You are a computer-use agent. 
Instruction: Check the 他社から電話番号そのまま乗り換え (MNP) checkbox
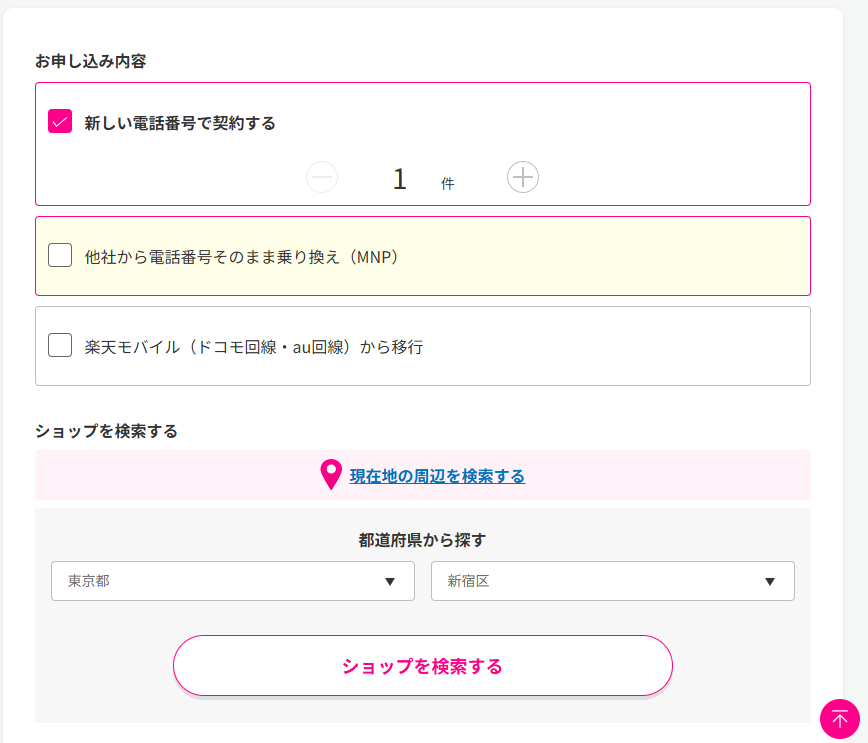[x=60, y=256]
